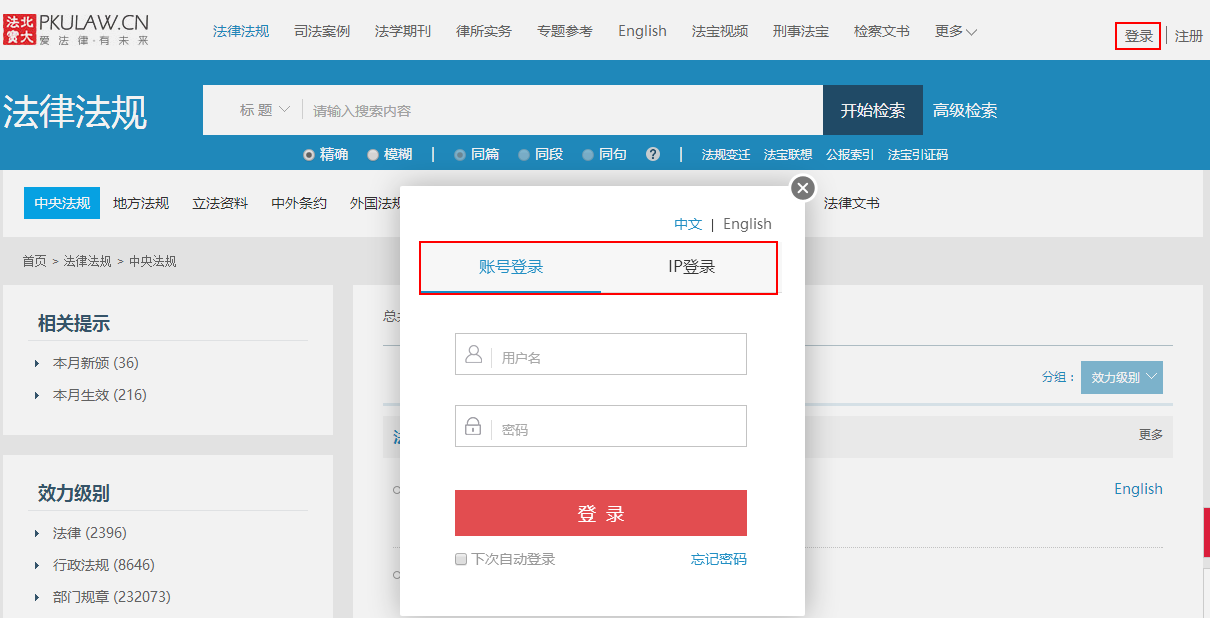
Task: Open English in top navigation
Action: 642,31
